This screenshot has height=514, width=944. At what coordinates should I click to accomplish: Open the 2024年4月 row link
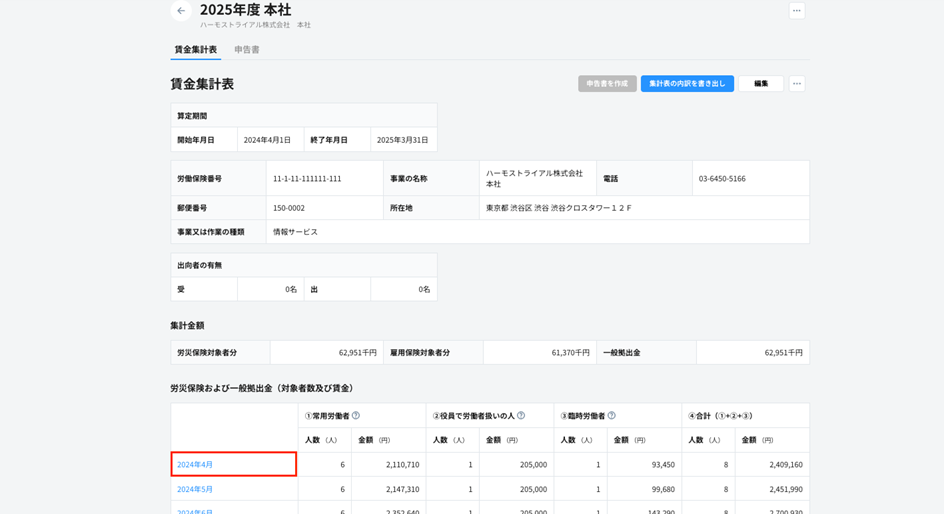tap(195, 464)
